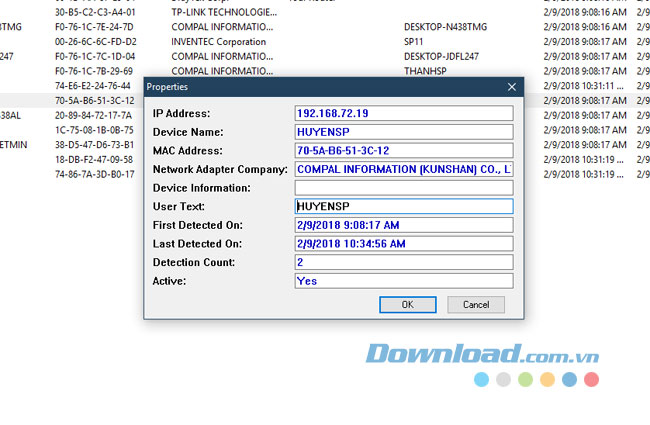Close the Properties dialog with X
The height and width of the screenshot is (425, 650).
[x=512, y=87]
